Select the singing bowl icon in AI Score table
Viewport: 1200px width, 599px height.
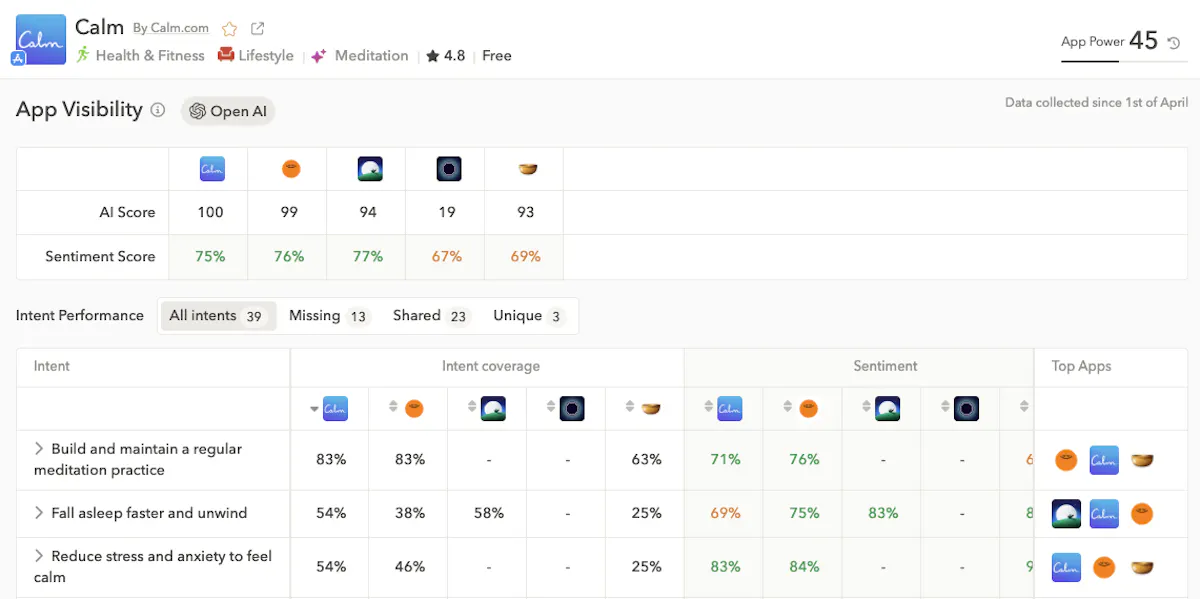pyautogui.click(x=527, y=169)
